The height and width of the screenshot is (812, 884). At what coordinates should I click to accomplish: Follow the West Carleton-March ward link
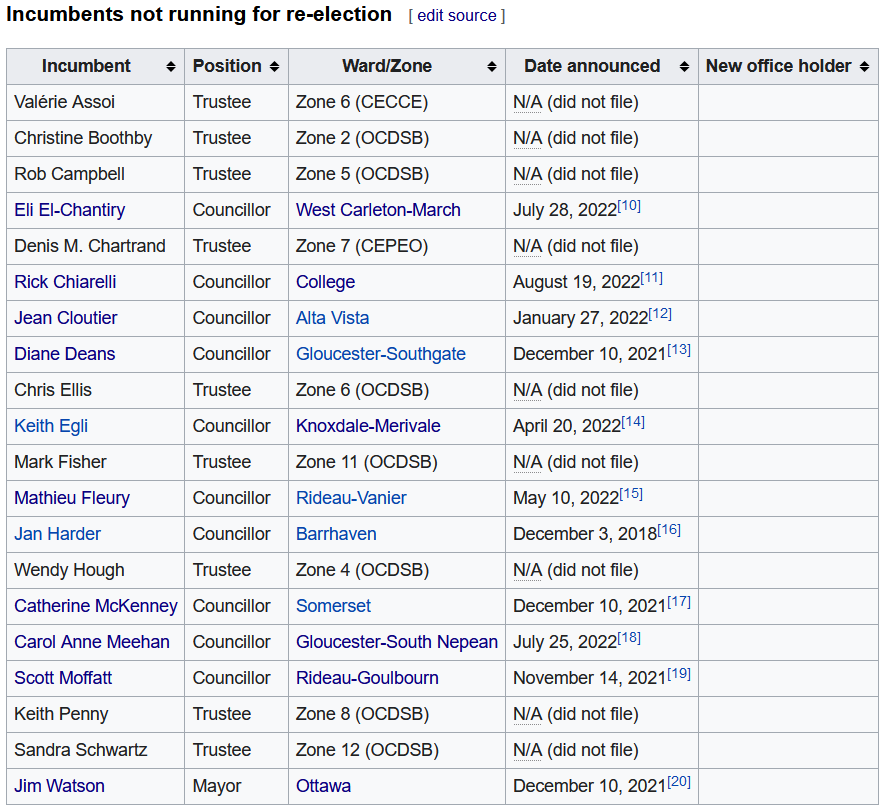(x=378, y=210)
